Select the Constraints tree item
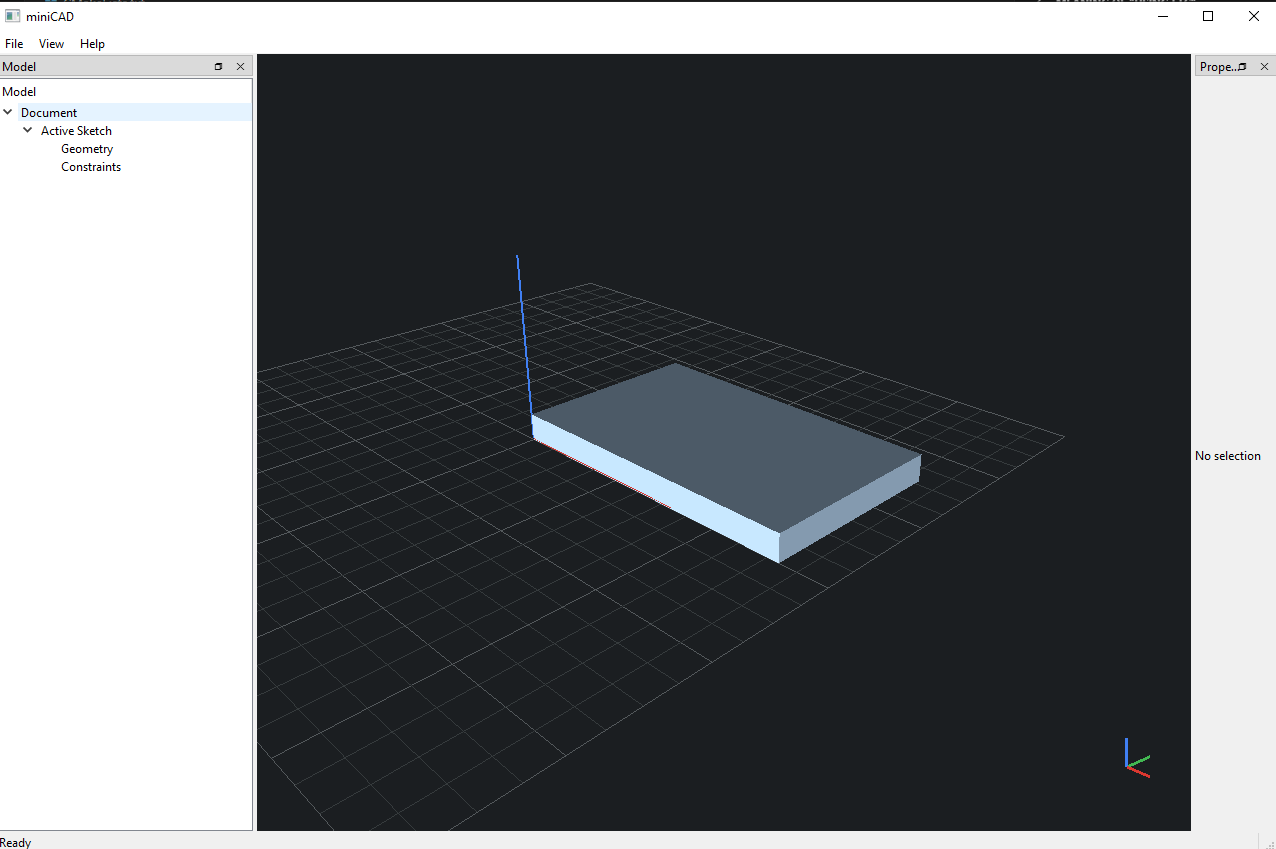1276x849 pixels. click(x=91, y=167)
